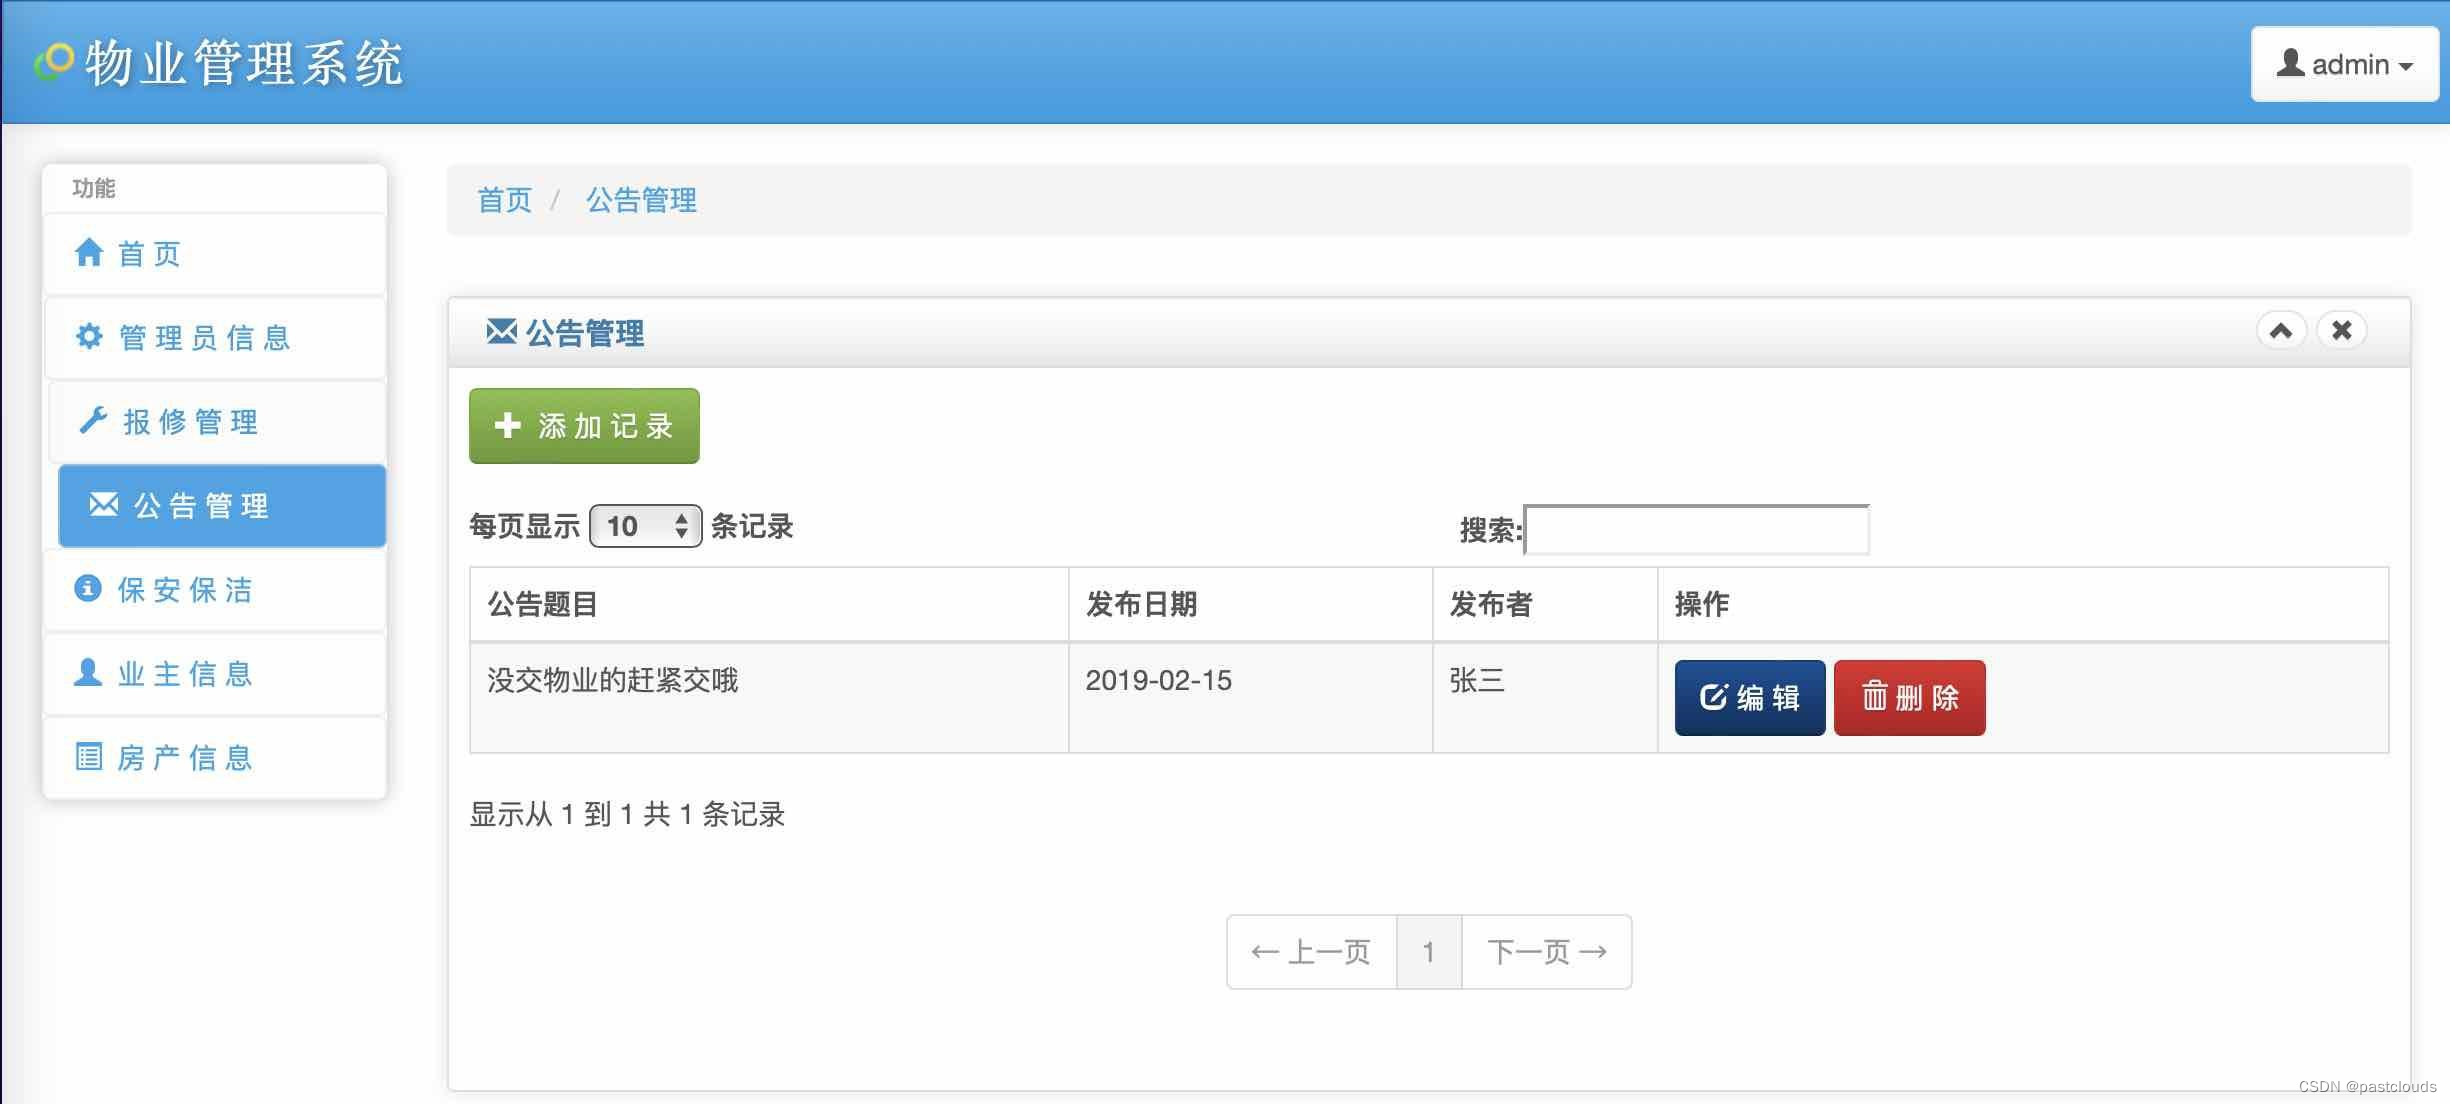Close the 公告管理 panel with X
The image size is (2452, 1104).
2342,331
